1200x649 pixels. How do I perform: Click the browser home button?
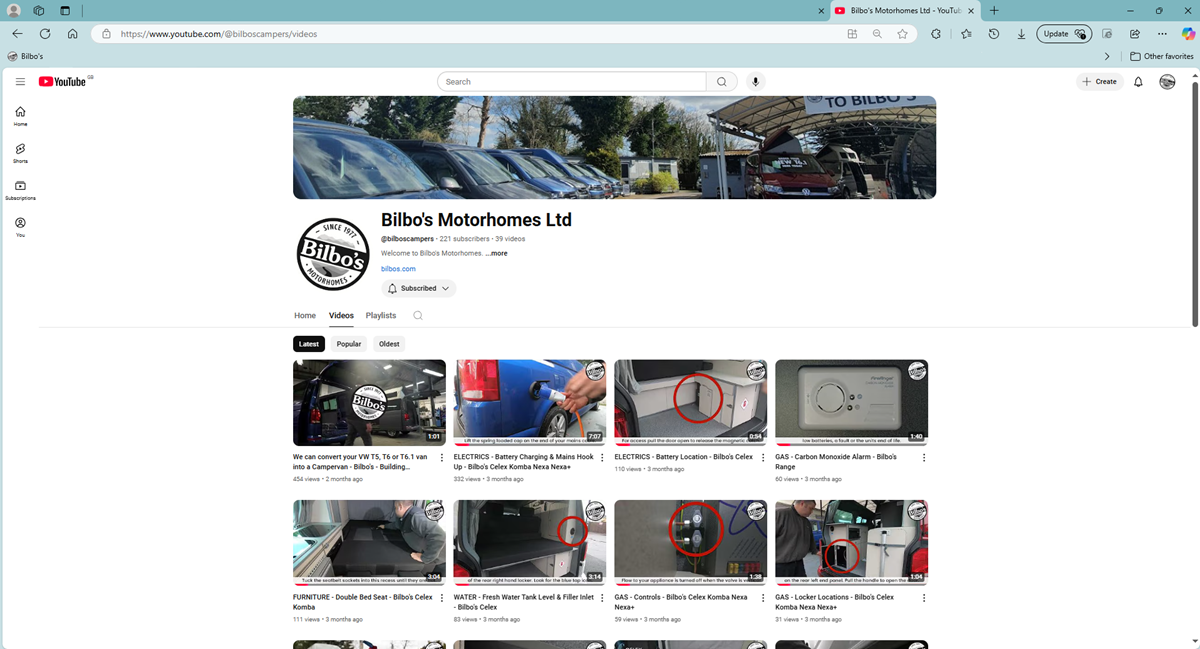click(x=73, y=34)
